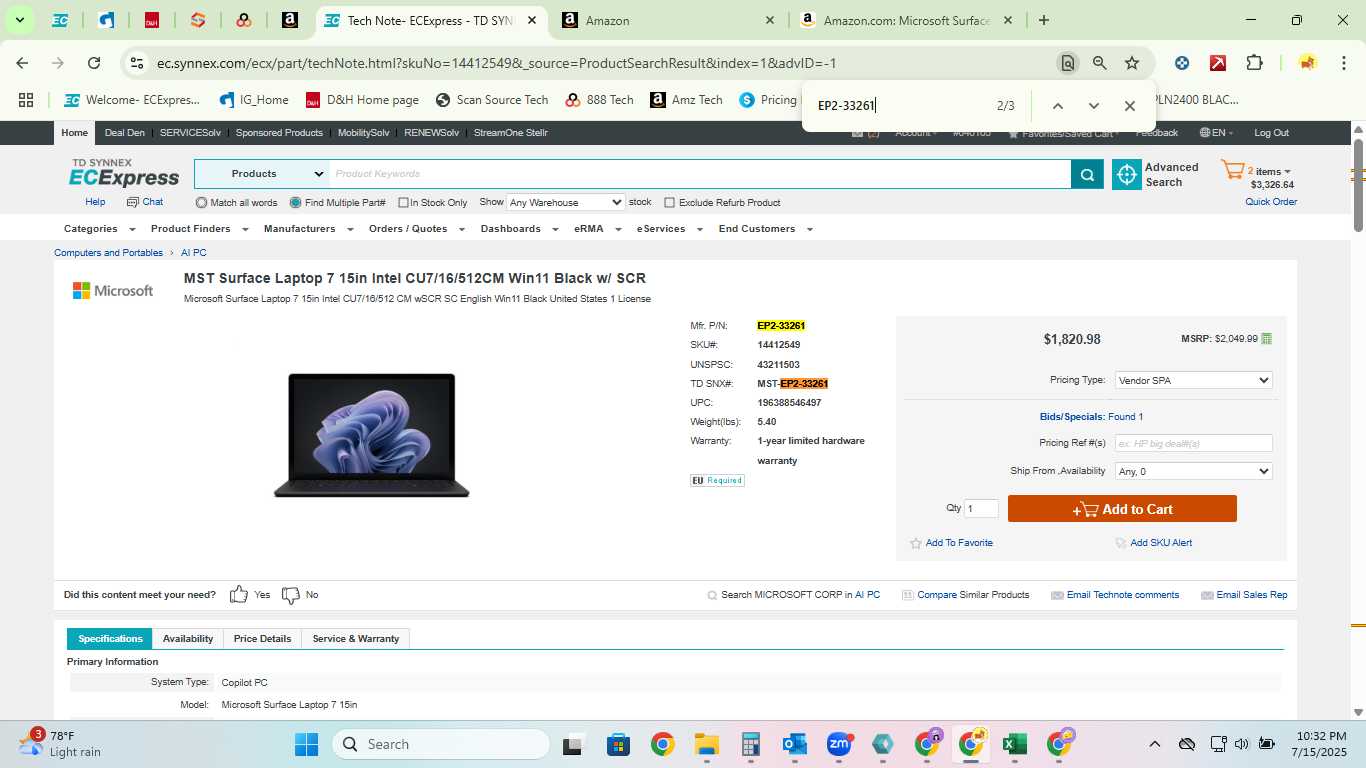Open the shopping cart icon
Screen dimensions: 1366x768
[x=1232, y=170]
